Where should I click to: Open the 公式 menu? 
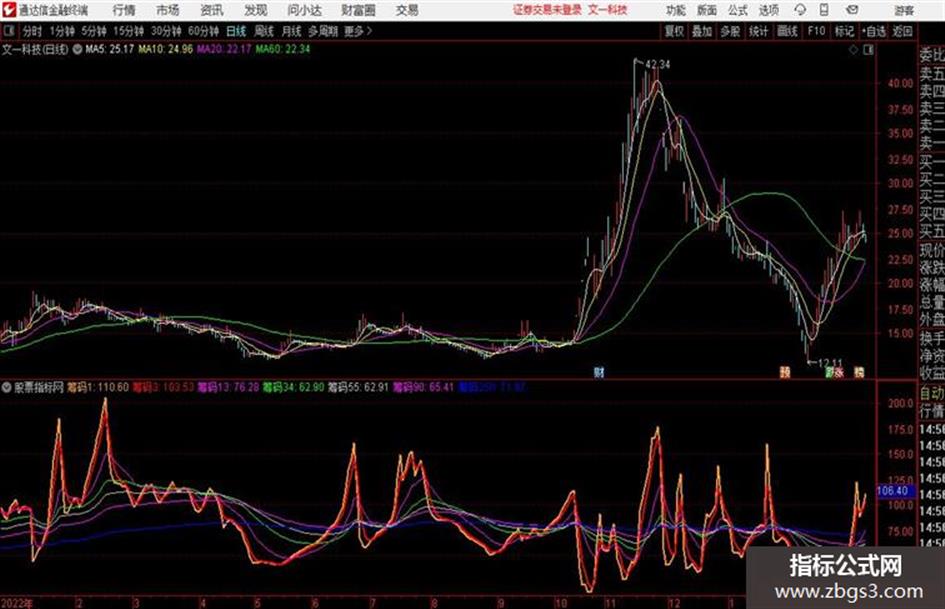737,10
